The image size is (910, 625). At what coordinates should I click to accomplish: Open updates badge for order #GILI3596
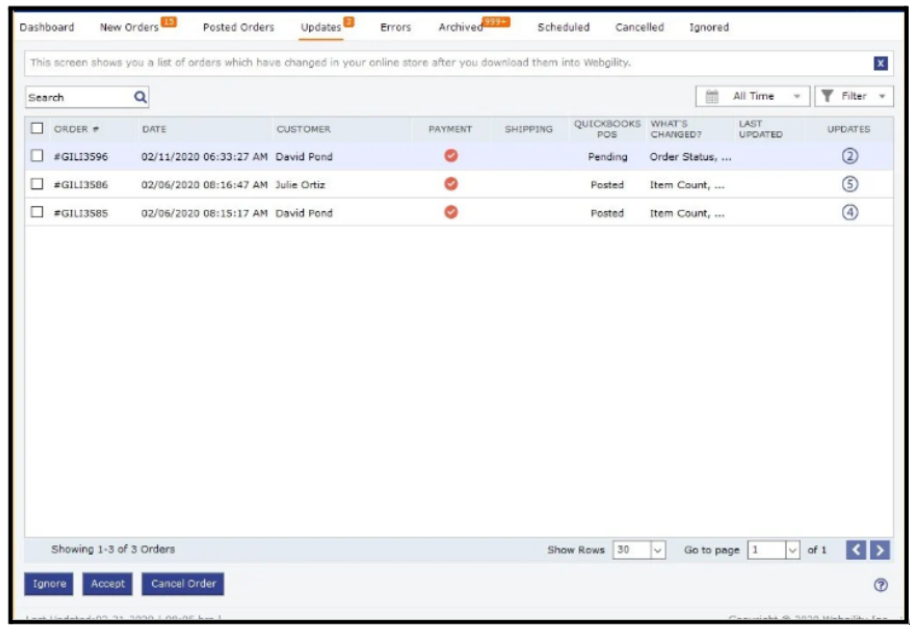point(850,157)
